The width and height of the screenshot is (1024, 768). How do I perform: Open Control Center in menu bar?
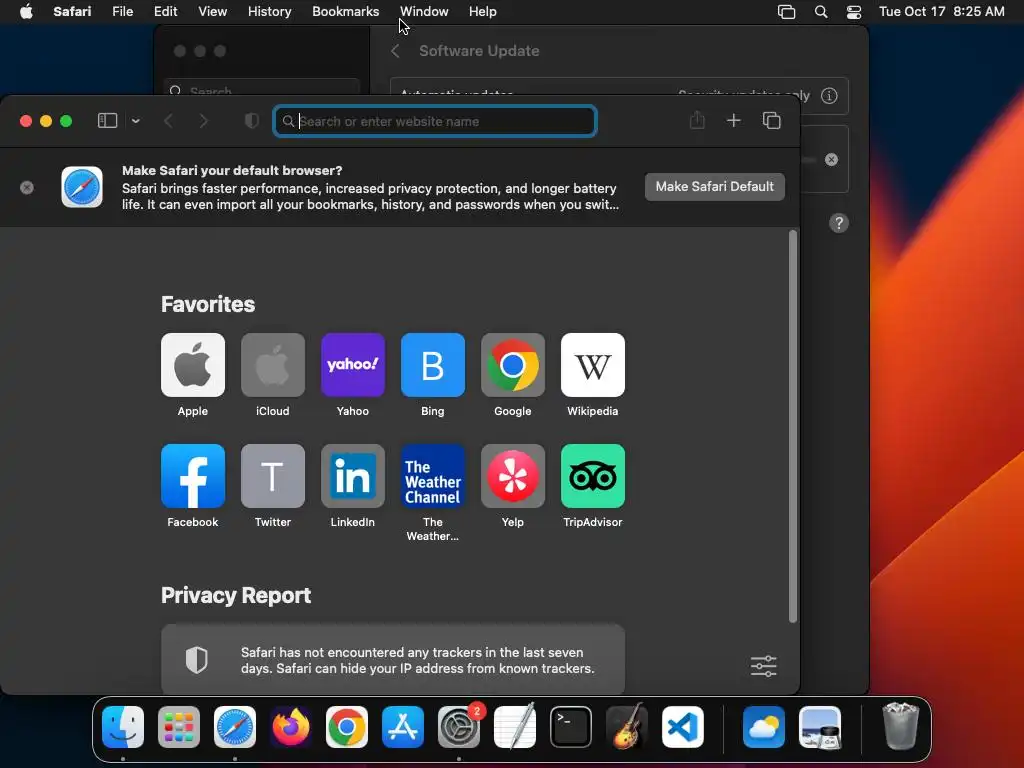point(854,12)
